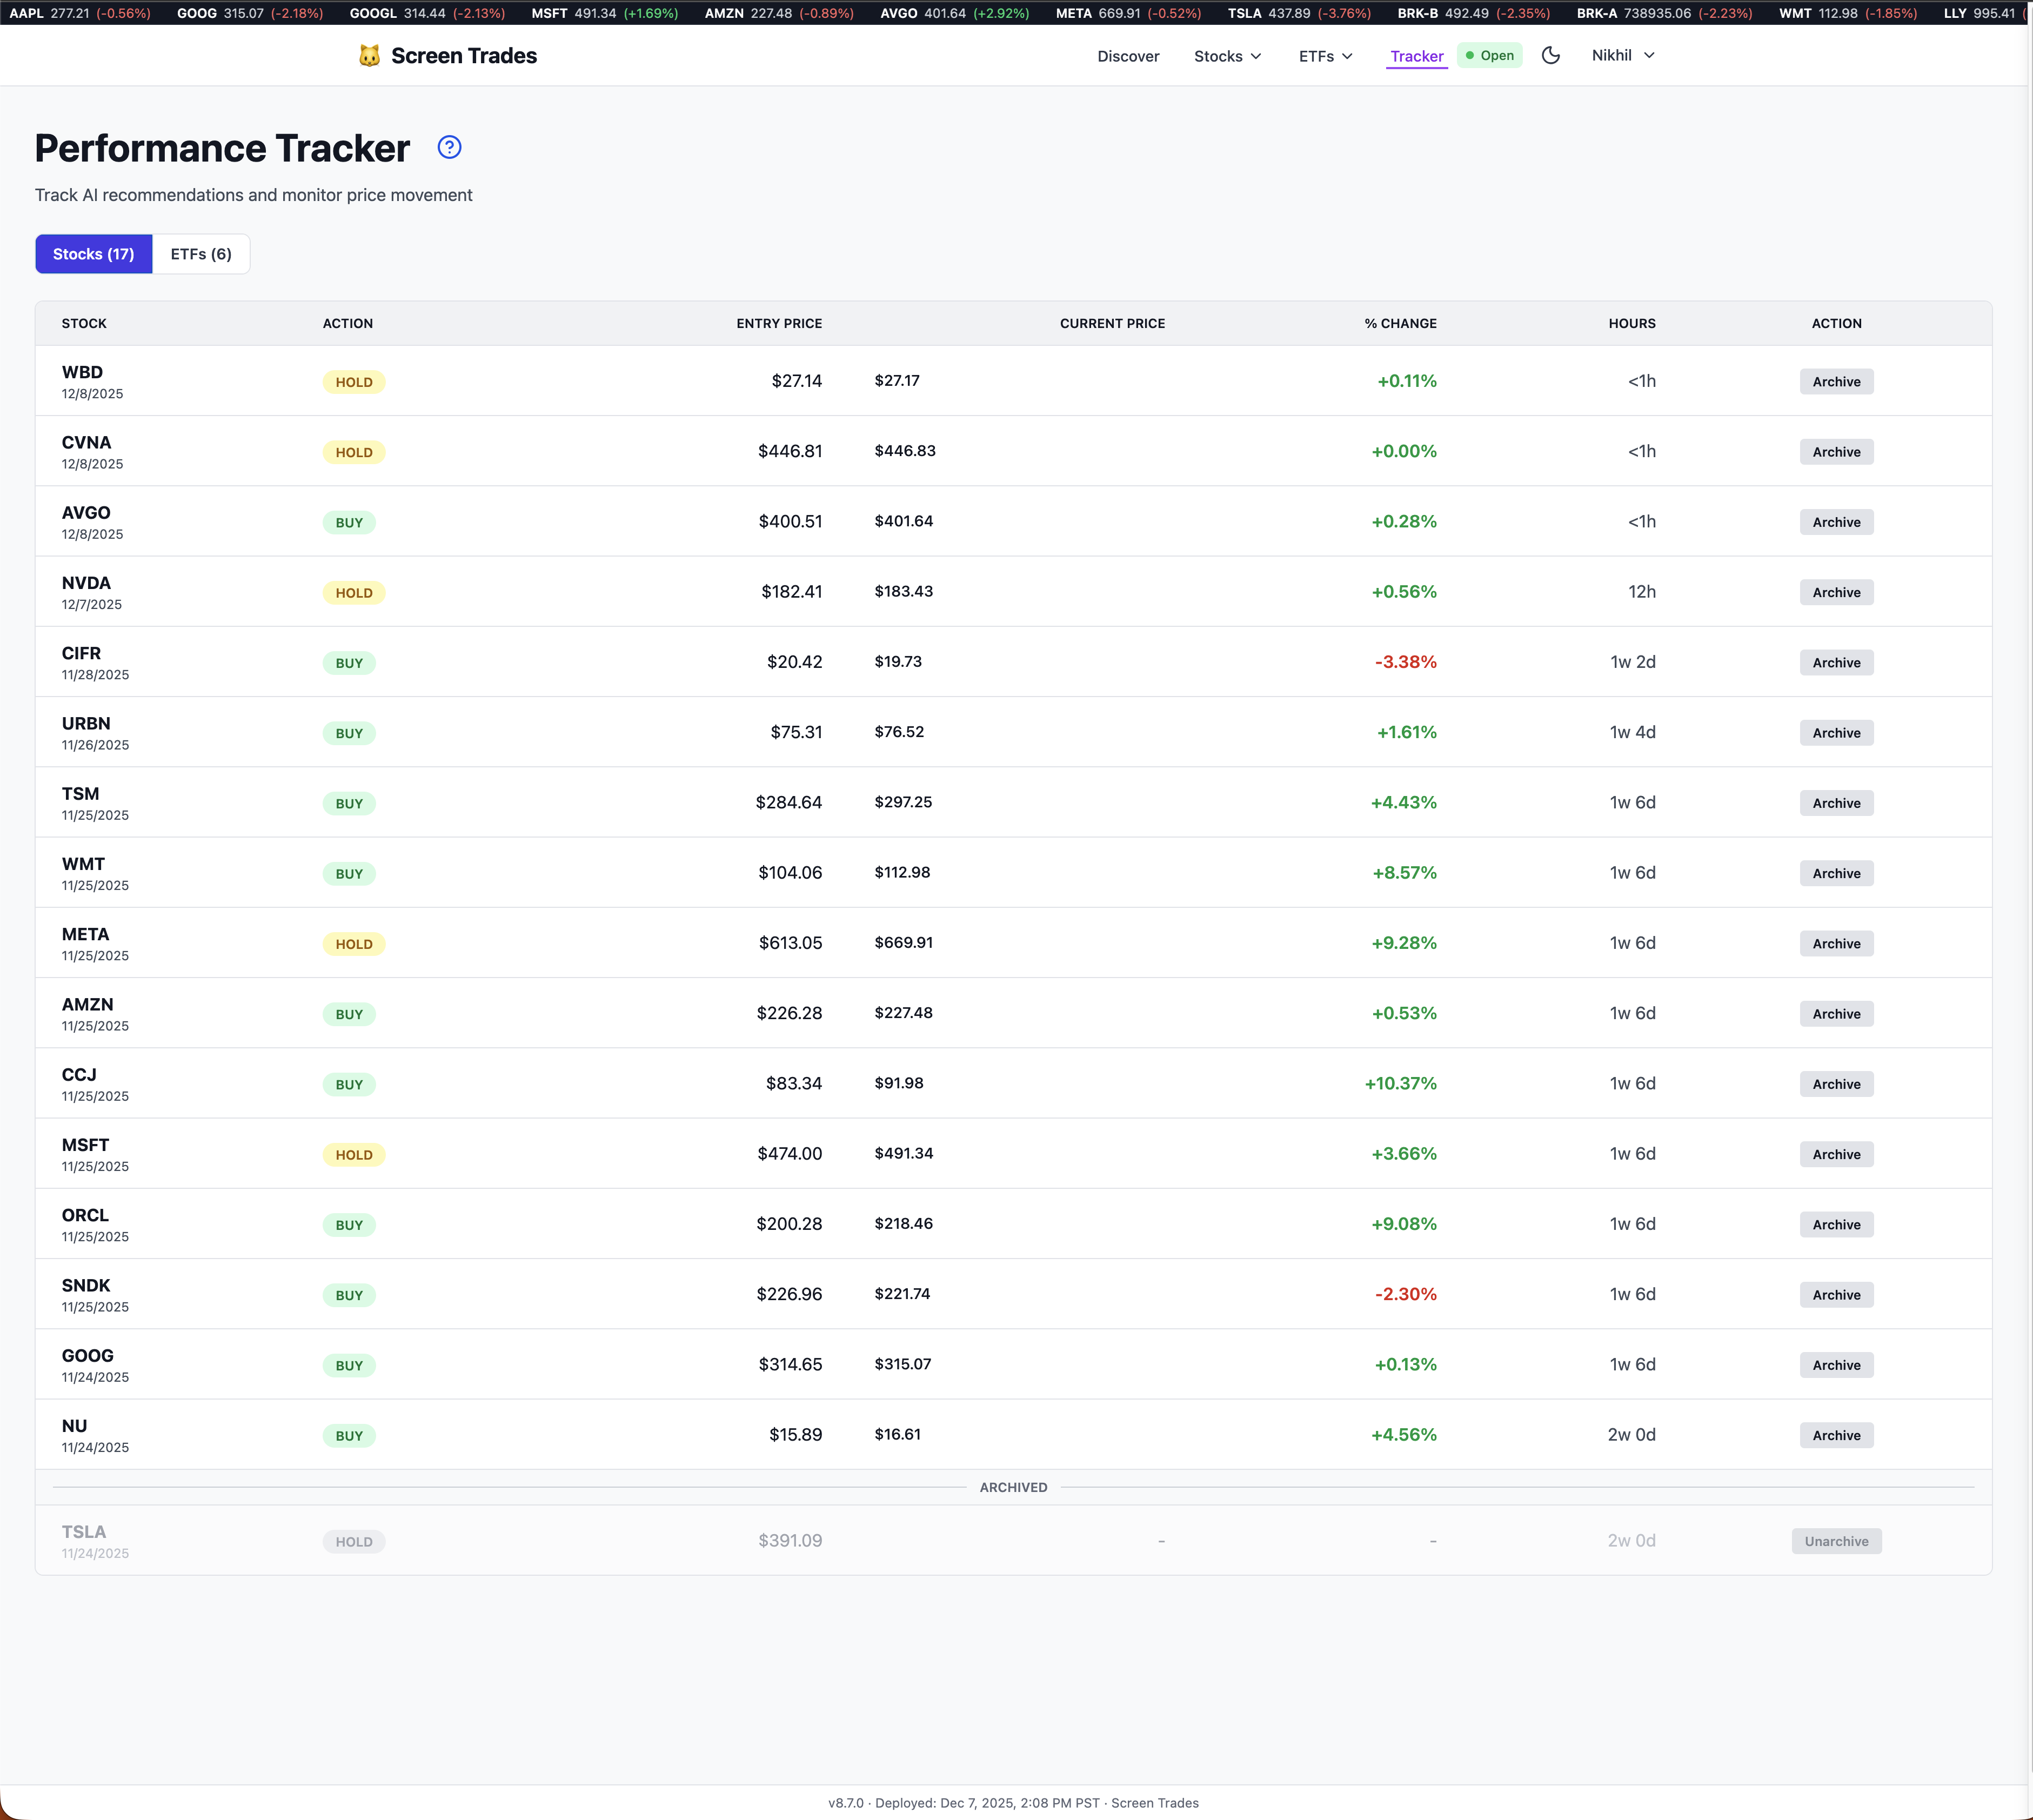The height and width of the screenshot is (1820, 2033).
Task: Click the BUY badge on the AVGO row
Action: (x=349, y=522)
